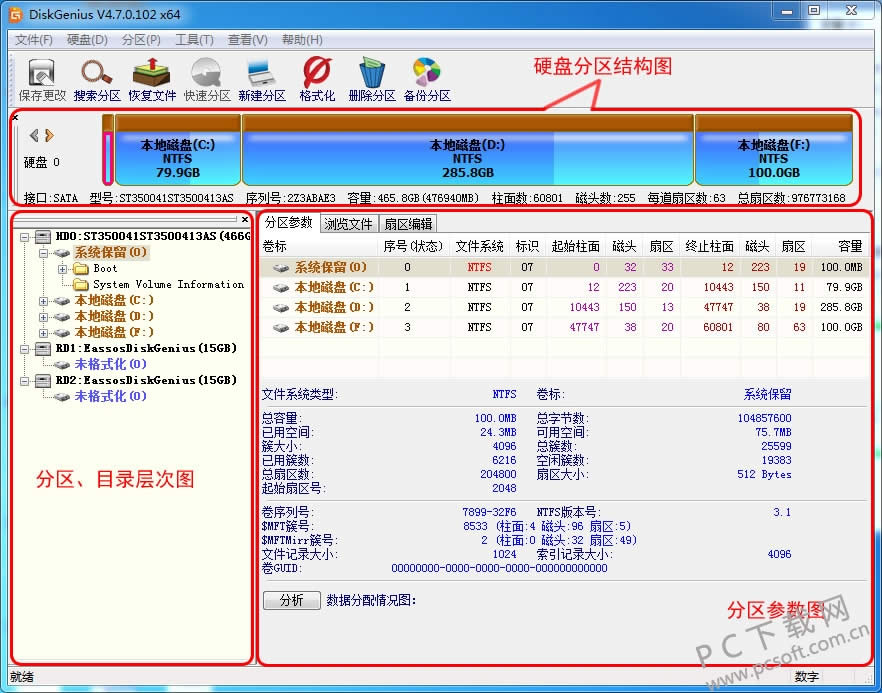Image resolution: width=882 pixels, height=693 pixels.
Task: Switch to the 扇区编辑 tab
Action: point(408,224)
